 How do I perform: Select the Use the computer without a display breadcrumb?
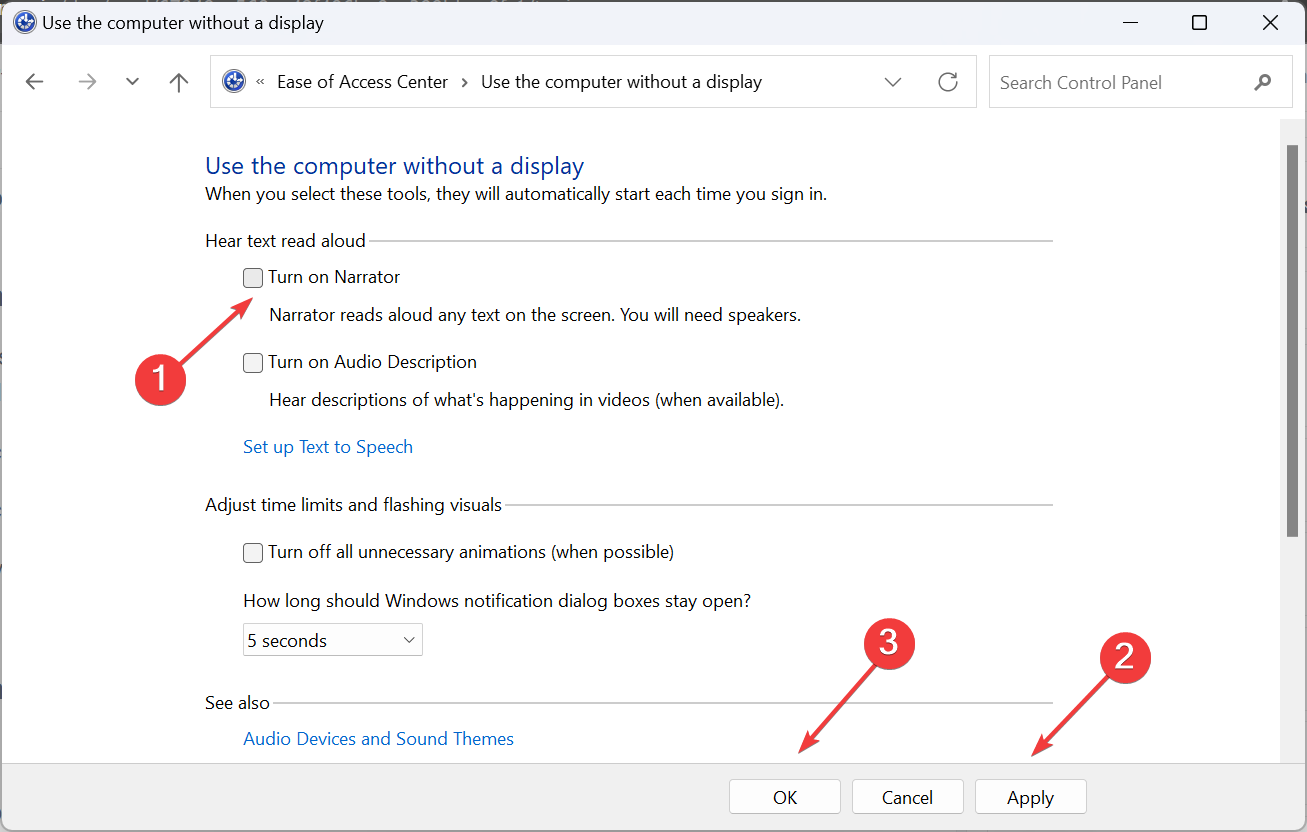click(x=621, y=81)
